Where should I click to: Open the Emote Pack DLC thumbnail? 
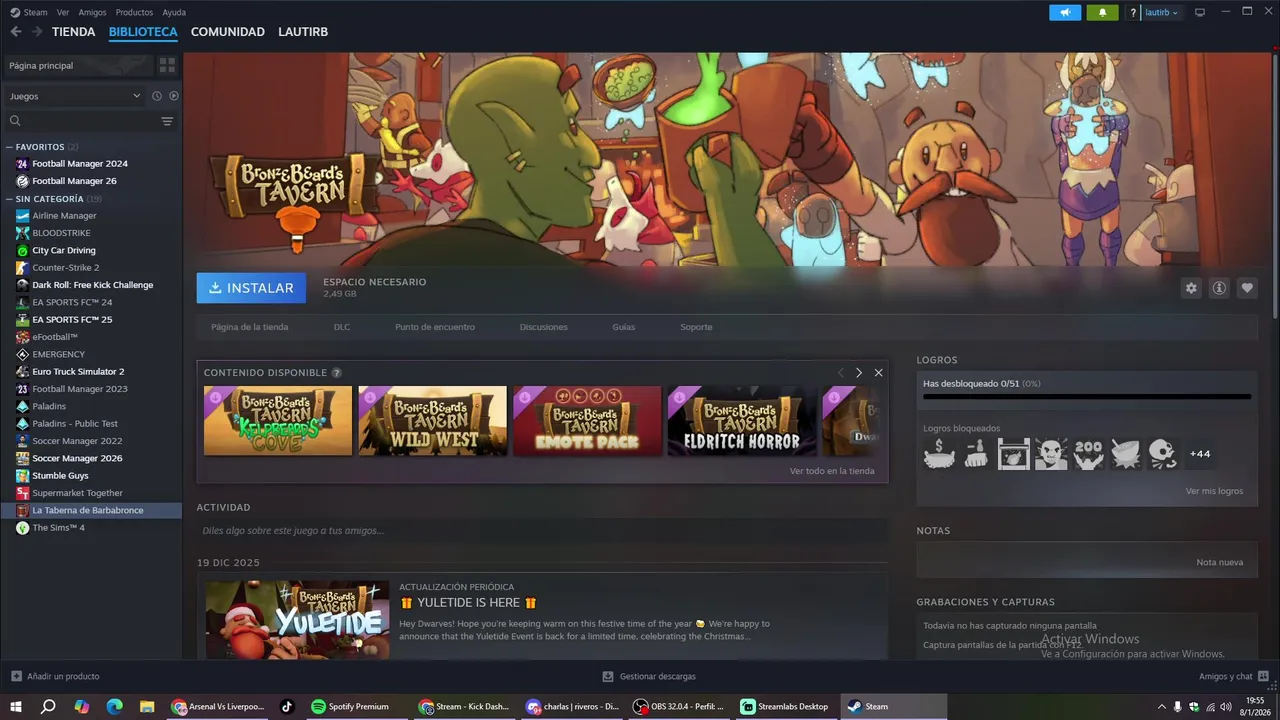click(x=587, y=421)
